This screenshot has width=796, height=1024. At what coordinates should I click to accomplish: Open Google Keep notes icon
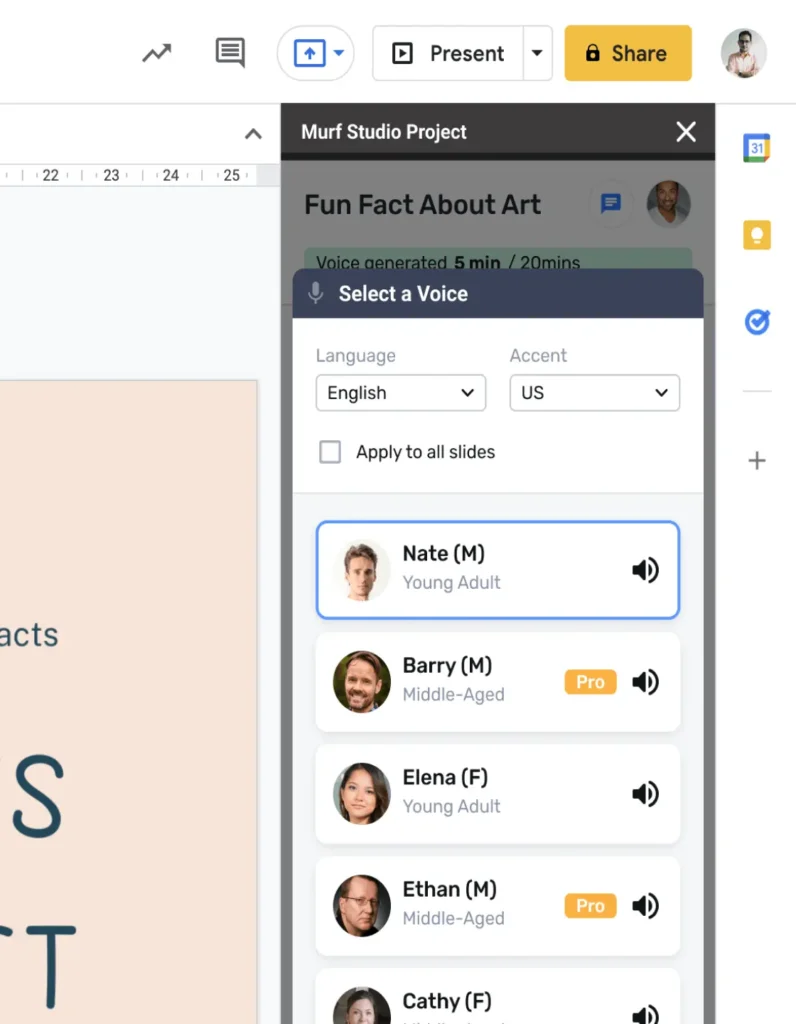point(757,235)
